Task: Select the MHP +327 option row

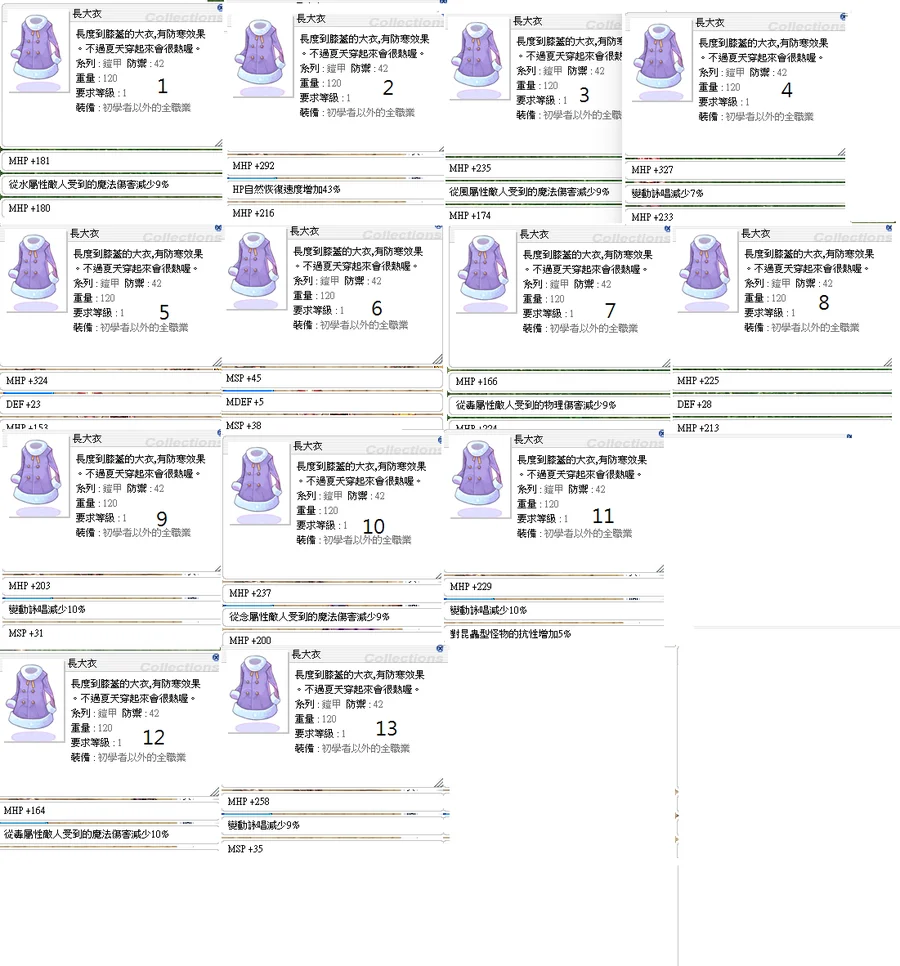Action: 734,169
